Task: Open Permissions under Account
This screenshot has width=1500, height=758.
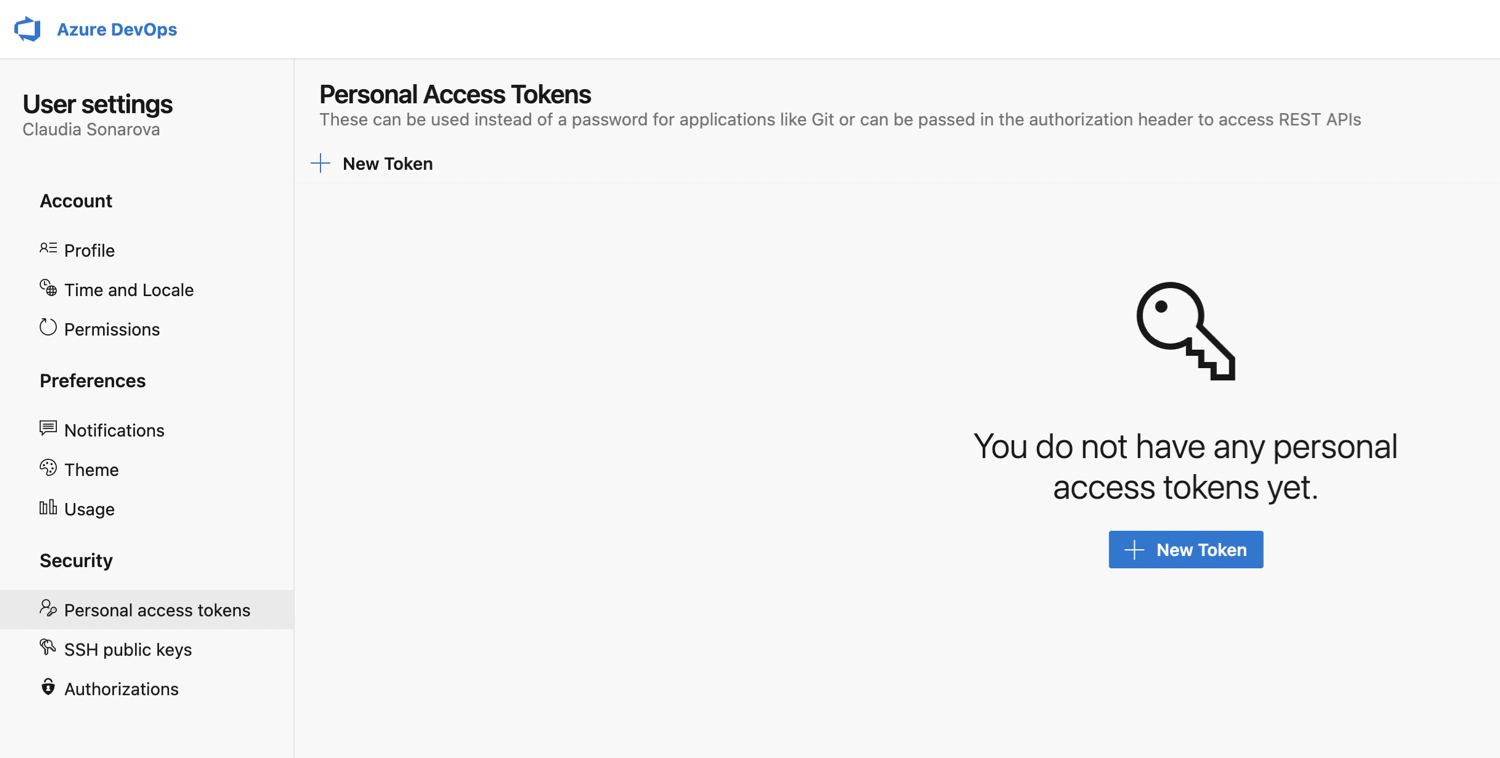Action: [x=111, y=329]
